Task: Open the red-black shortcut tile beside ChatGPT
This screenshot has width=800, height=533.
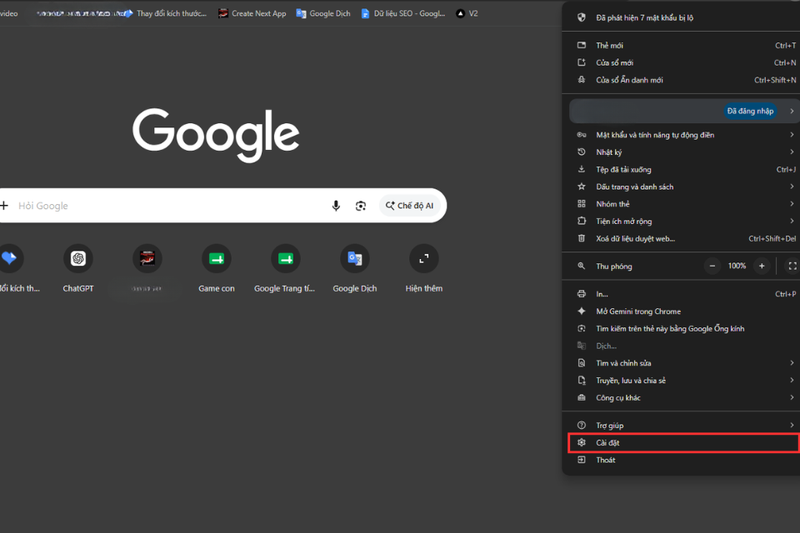Action: [147, 259]
